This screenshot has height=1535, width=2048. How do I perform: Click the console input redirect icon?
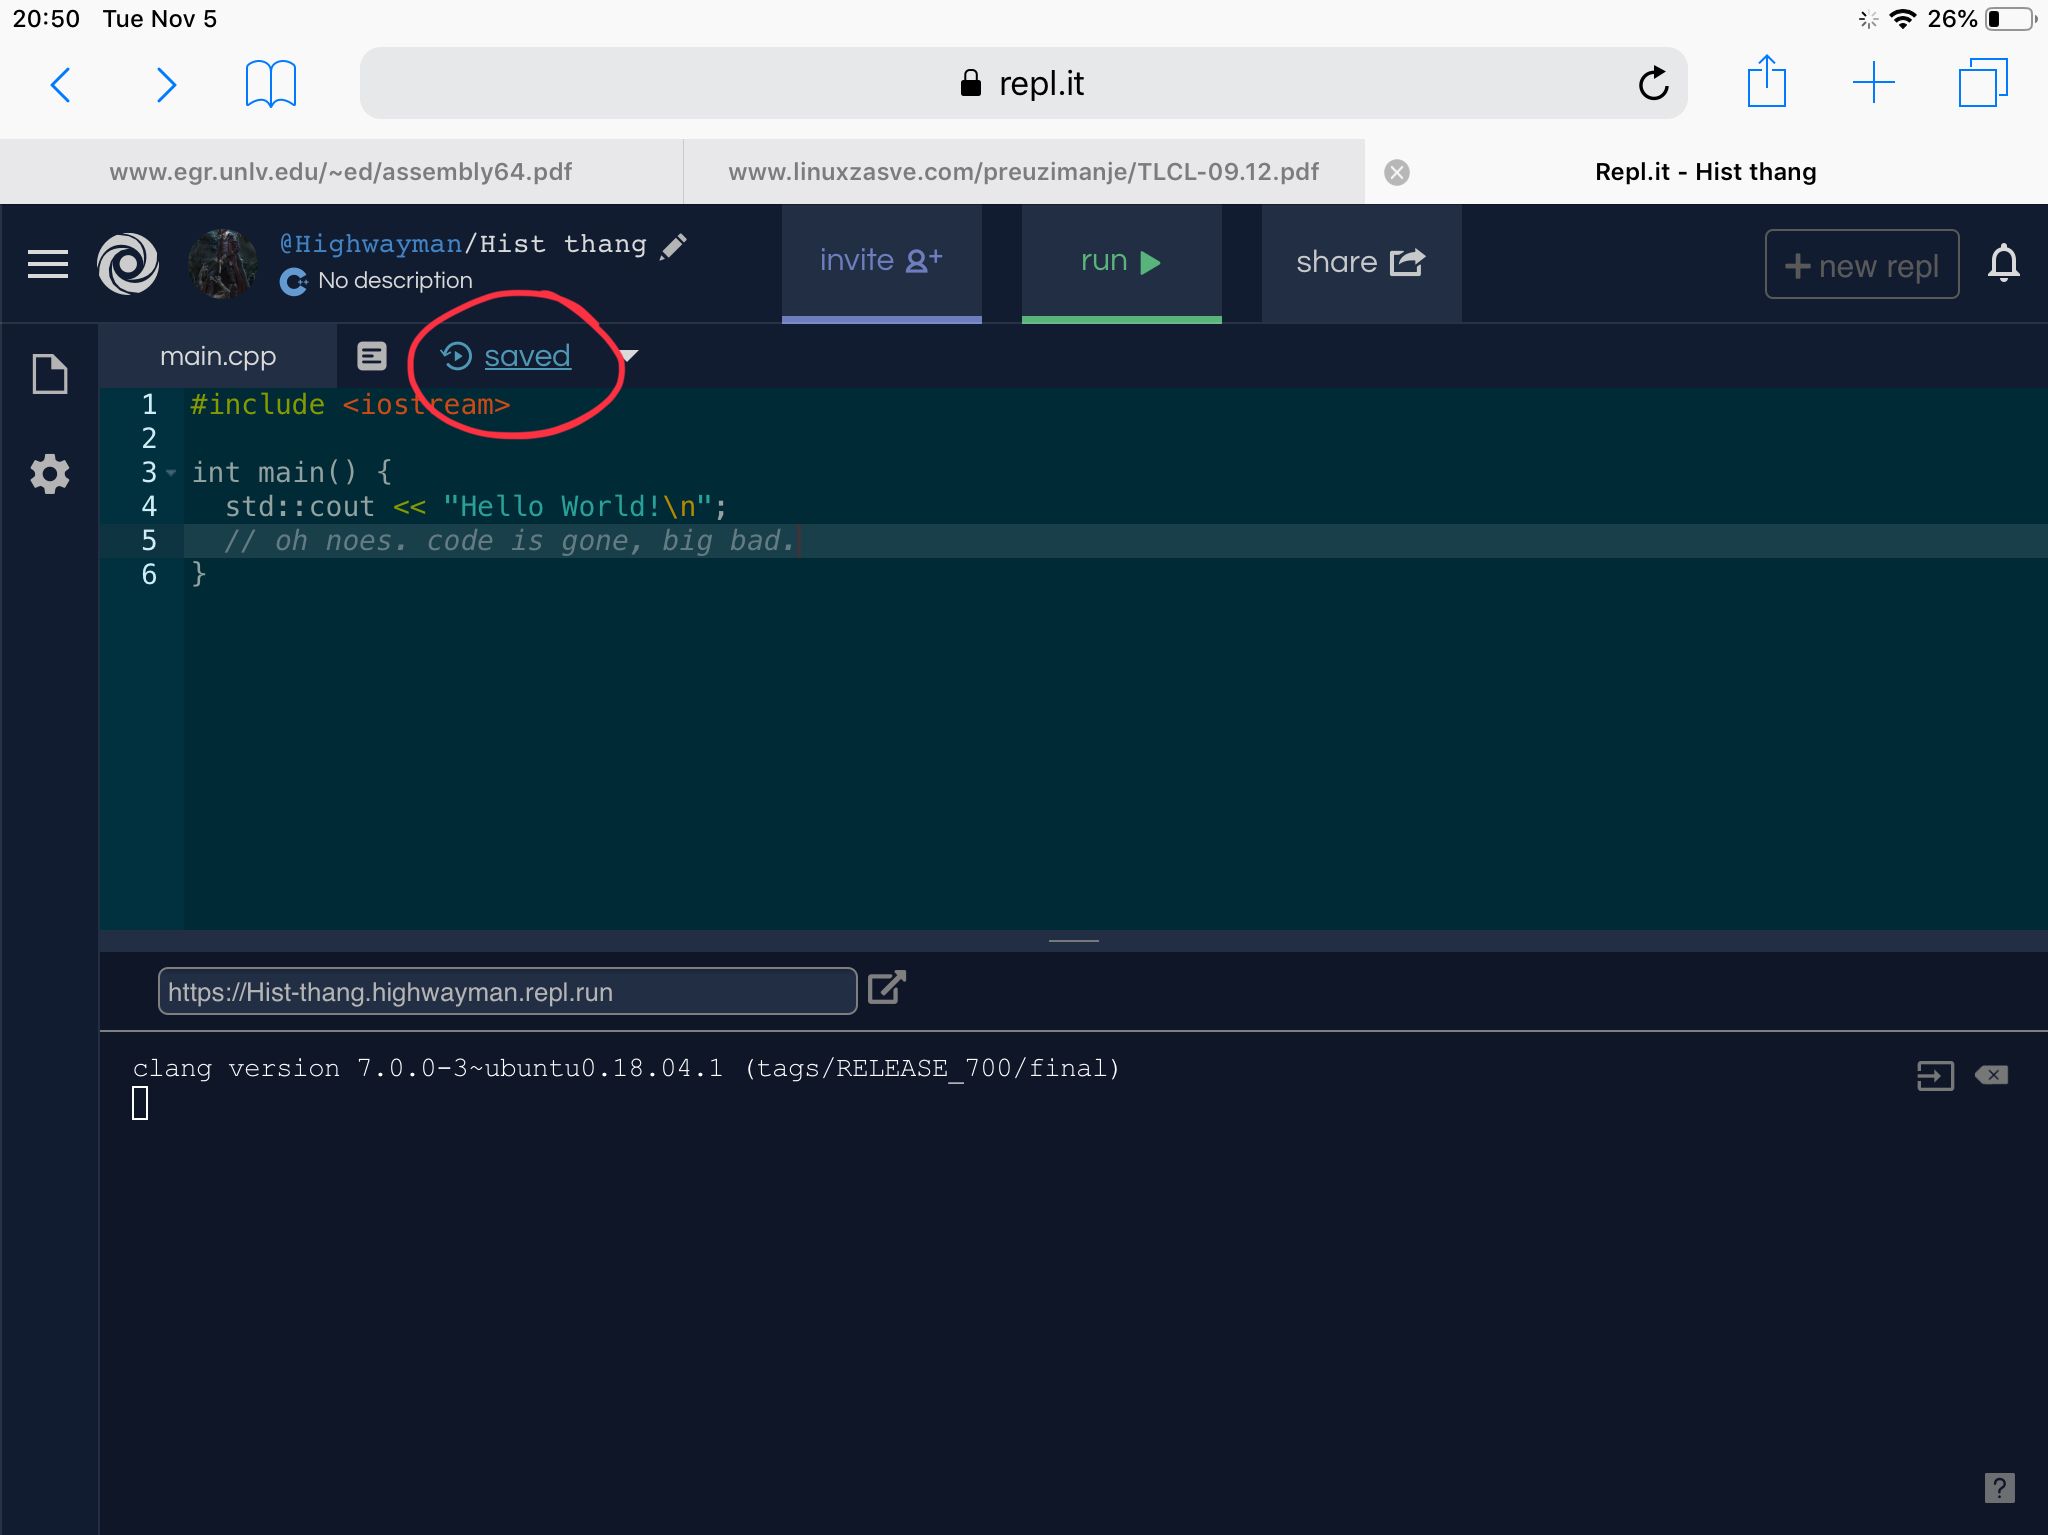point(1935,1076)
